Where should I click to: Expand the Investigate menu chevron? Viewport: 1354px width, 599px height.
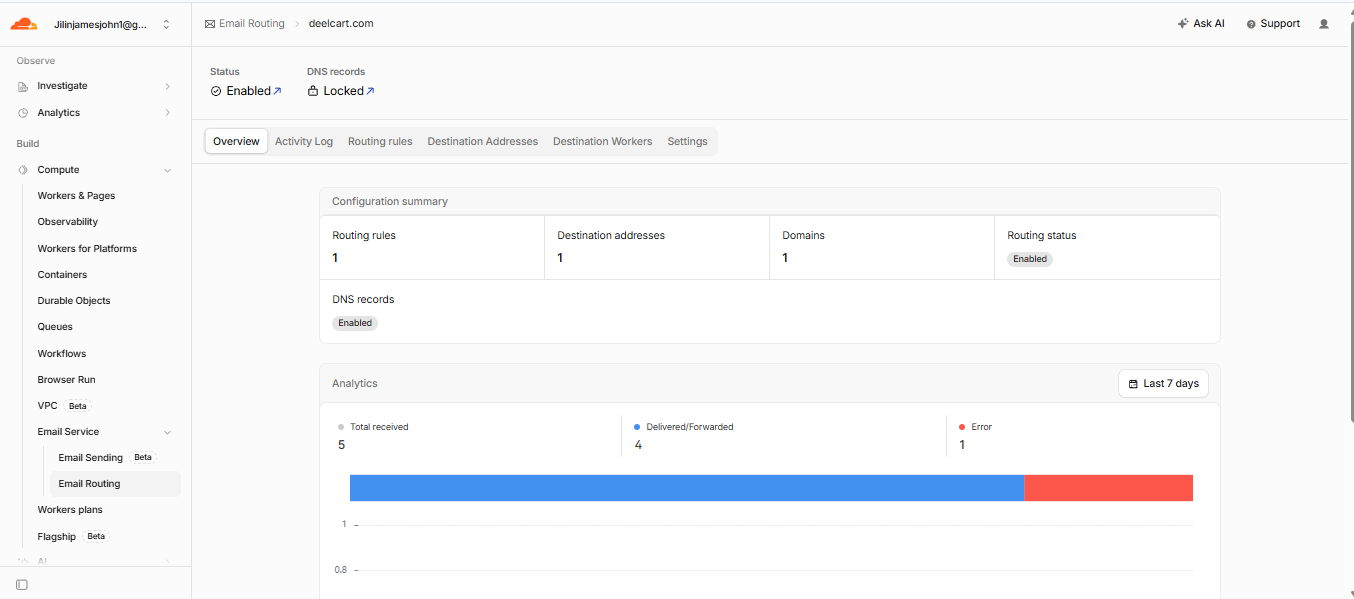tap(167, 86)
